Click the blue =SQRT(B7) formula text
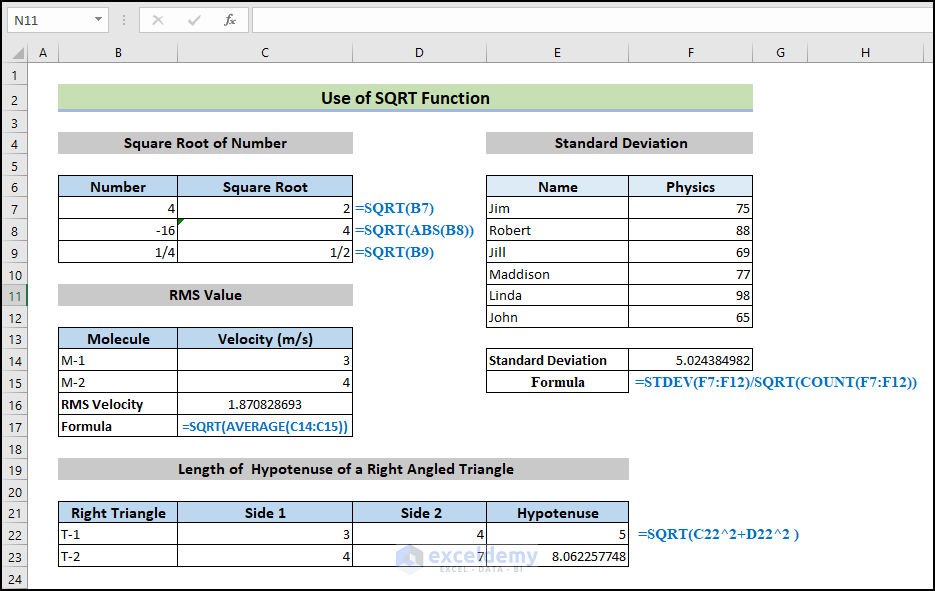 (398, 208)
